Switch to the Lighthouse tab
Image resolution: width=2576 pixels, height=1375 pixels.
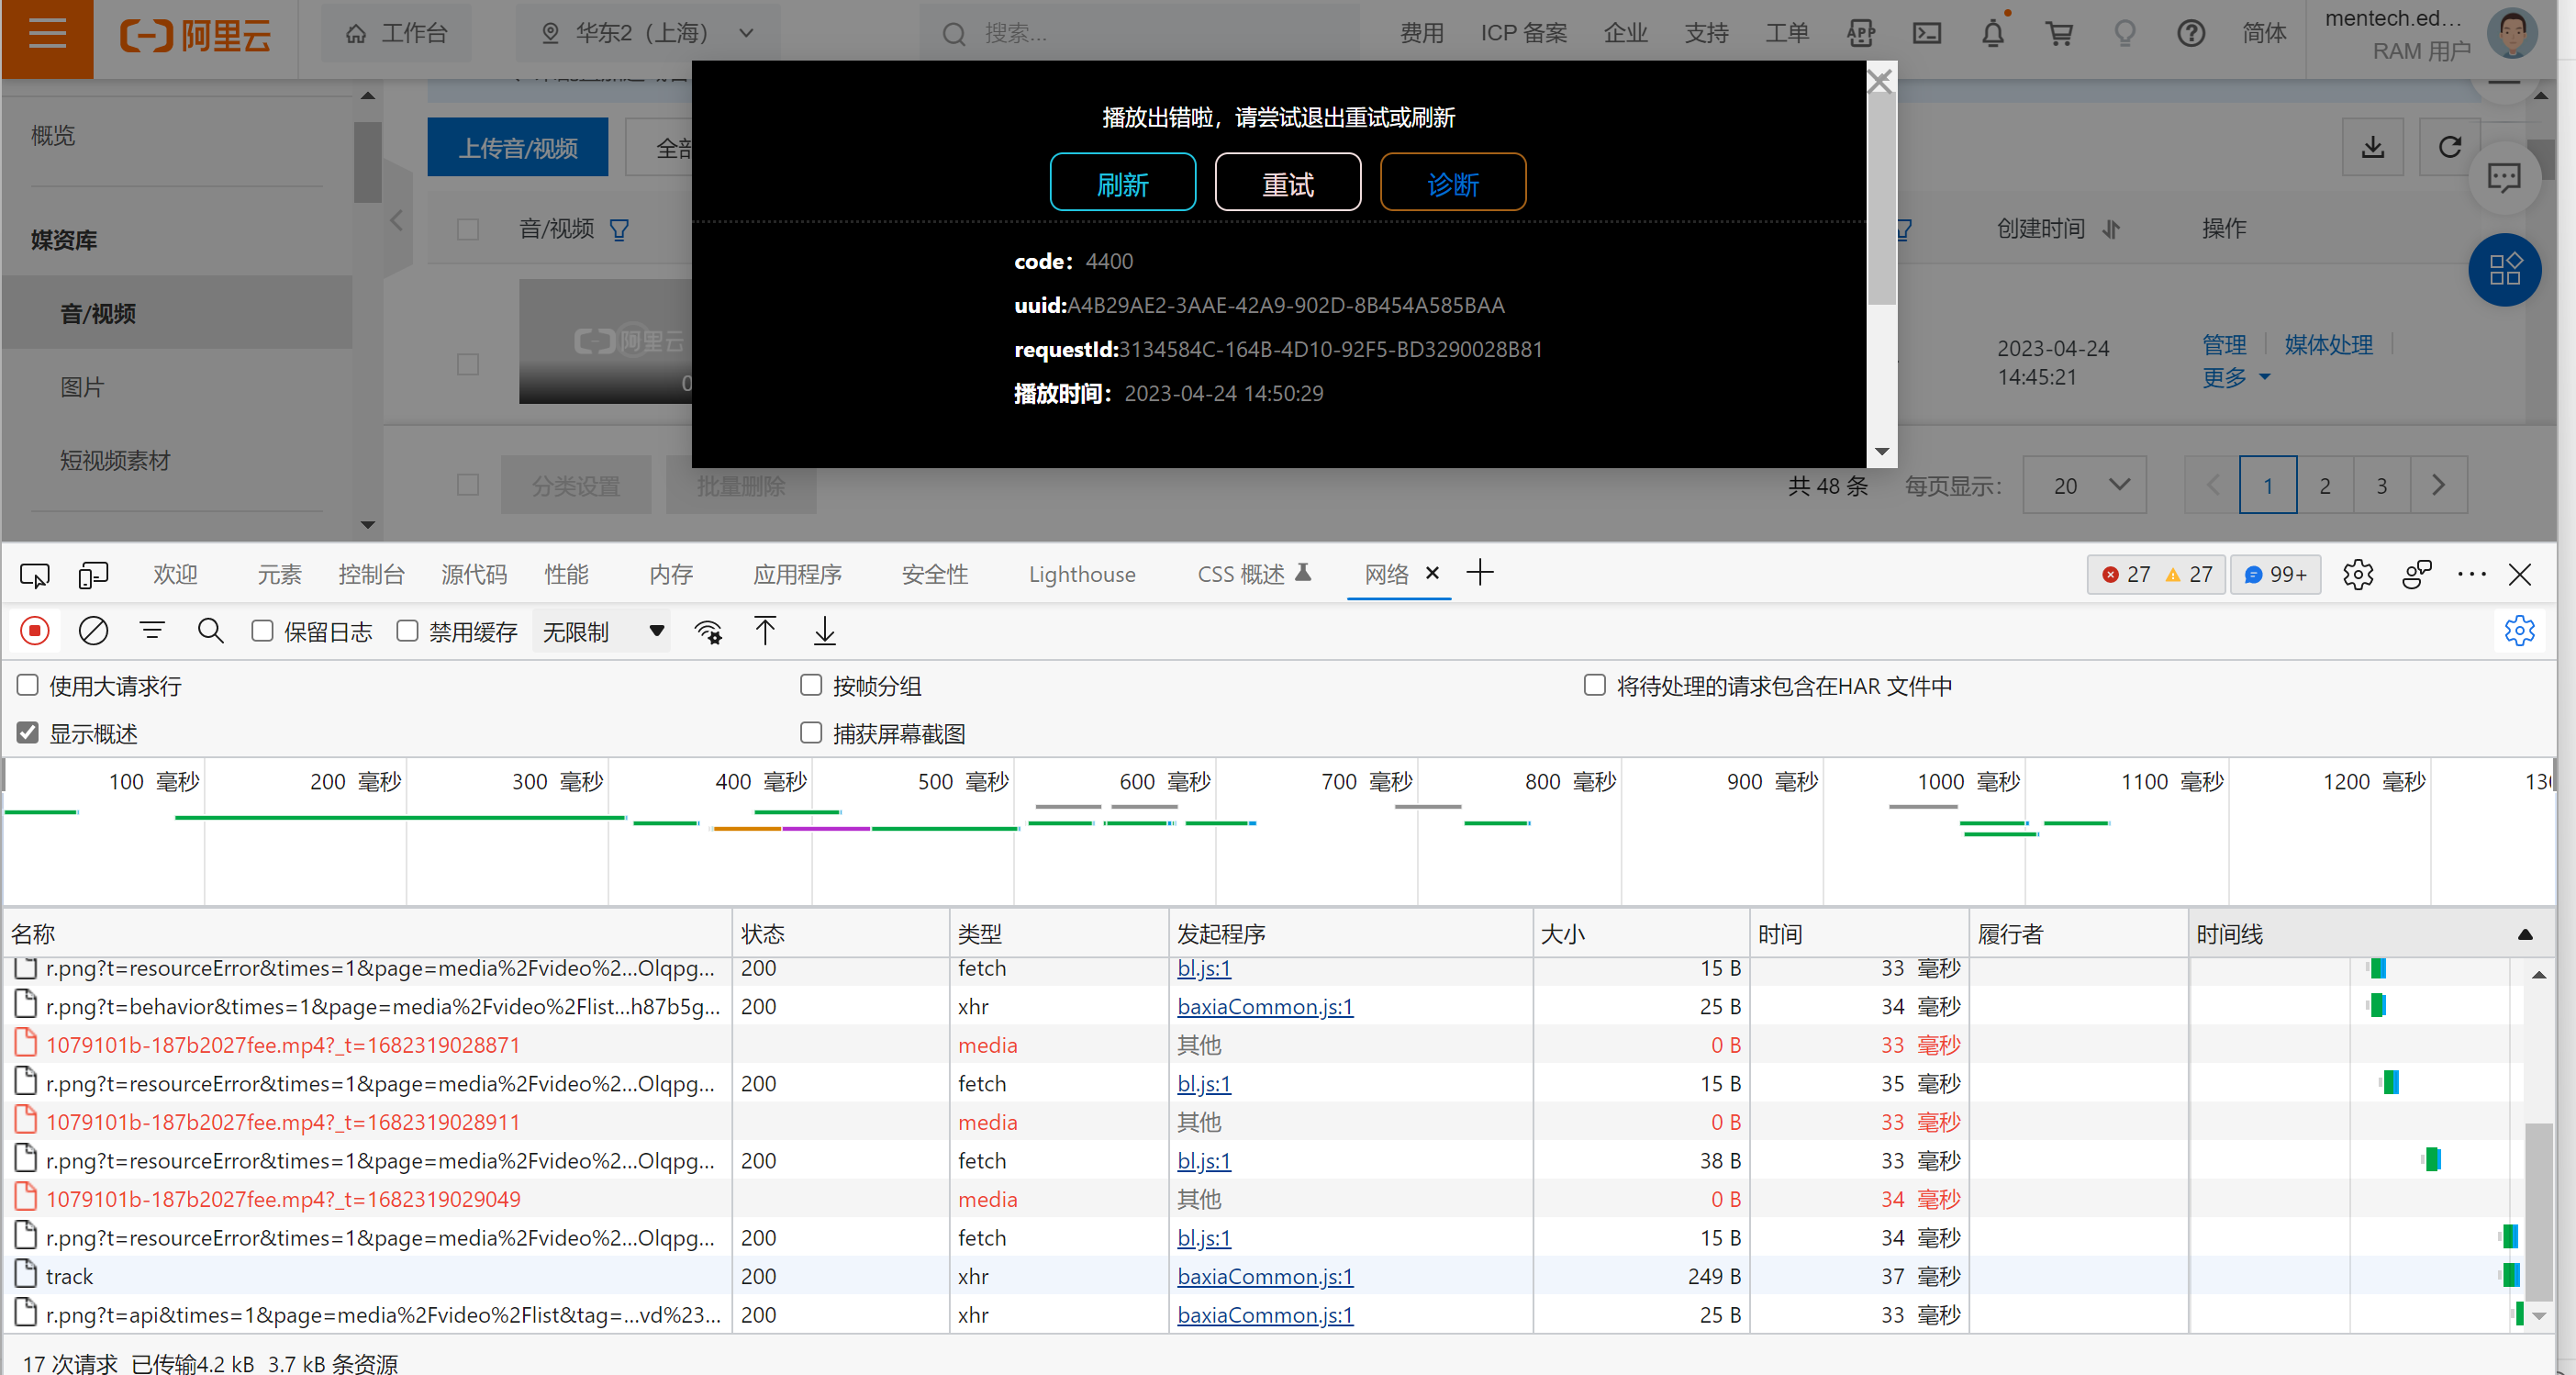pyautogui.click(x=1082, y=574)
